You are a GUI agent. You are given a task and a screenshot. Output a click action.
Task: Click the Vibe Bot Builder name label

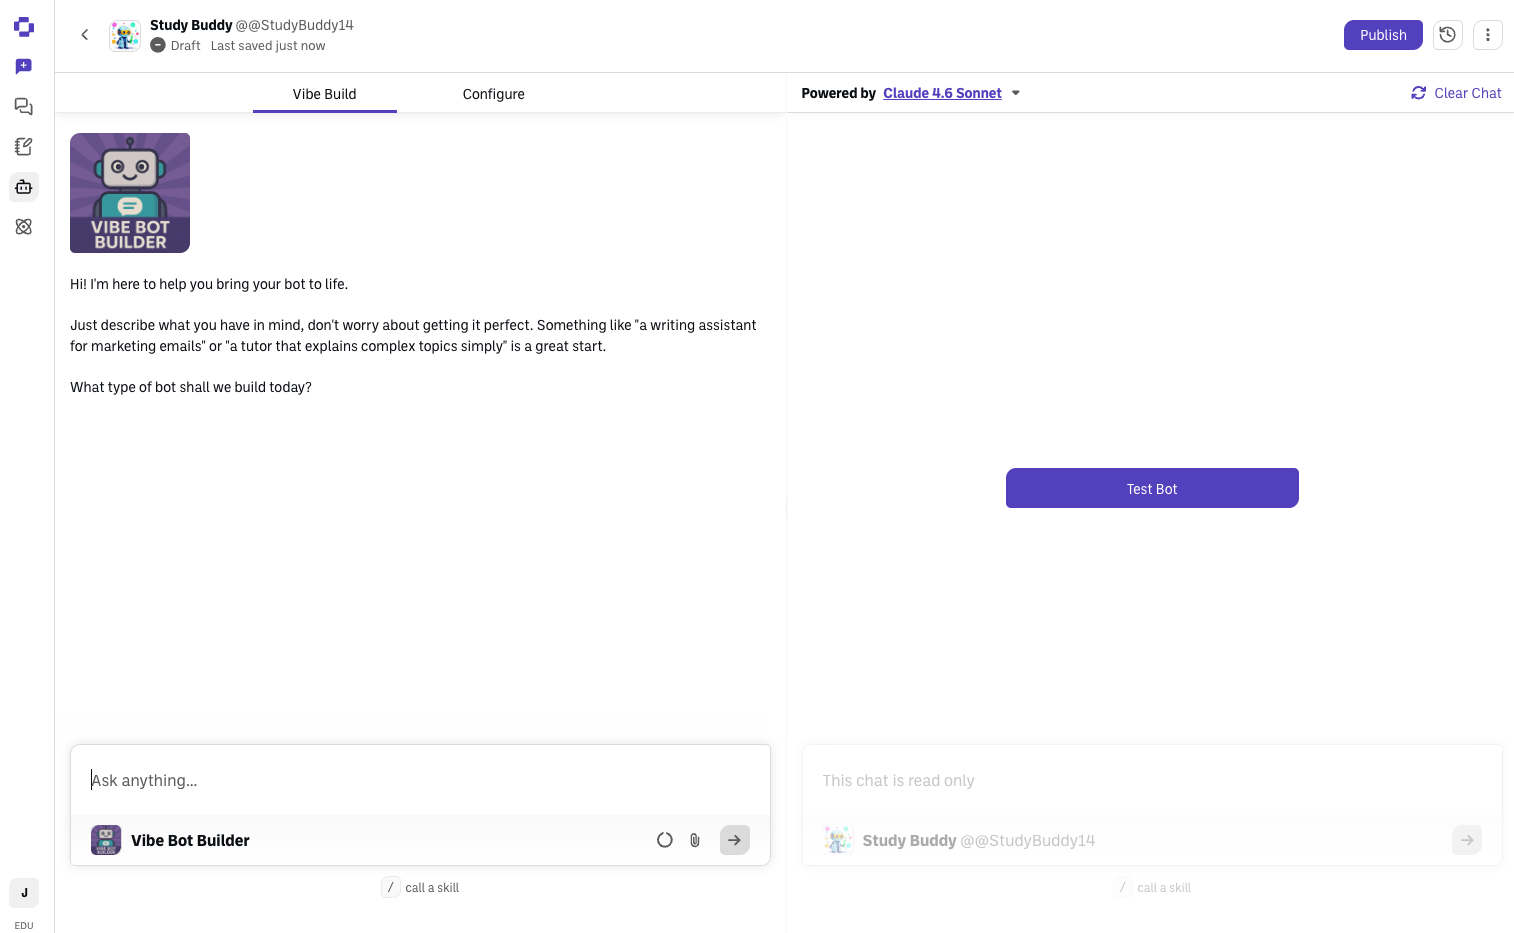[x=190, y=841]
